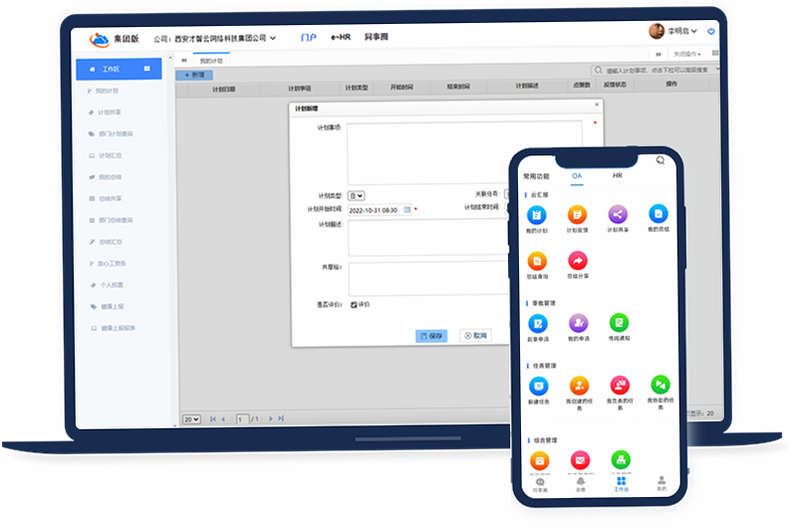Open the 关闭操作 dropdown

coord(687,53)
